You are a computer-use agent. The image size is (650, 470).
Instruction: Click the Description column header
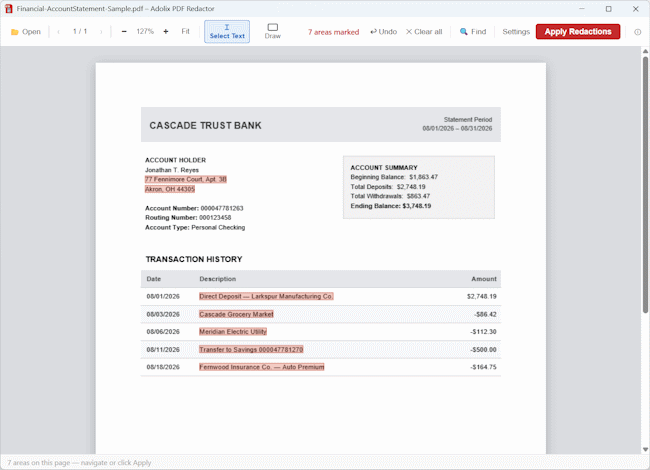[x=218, y=279]
